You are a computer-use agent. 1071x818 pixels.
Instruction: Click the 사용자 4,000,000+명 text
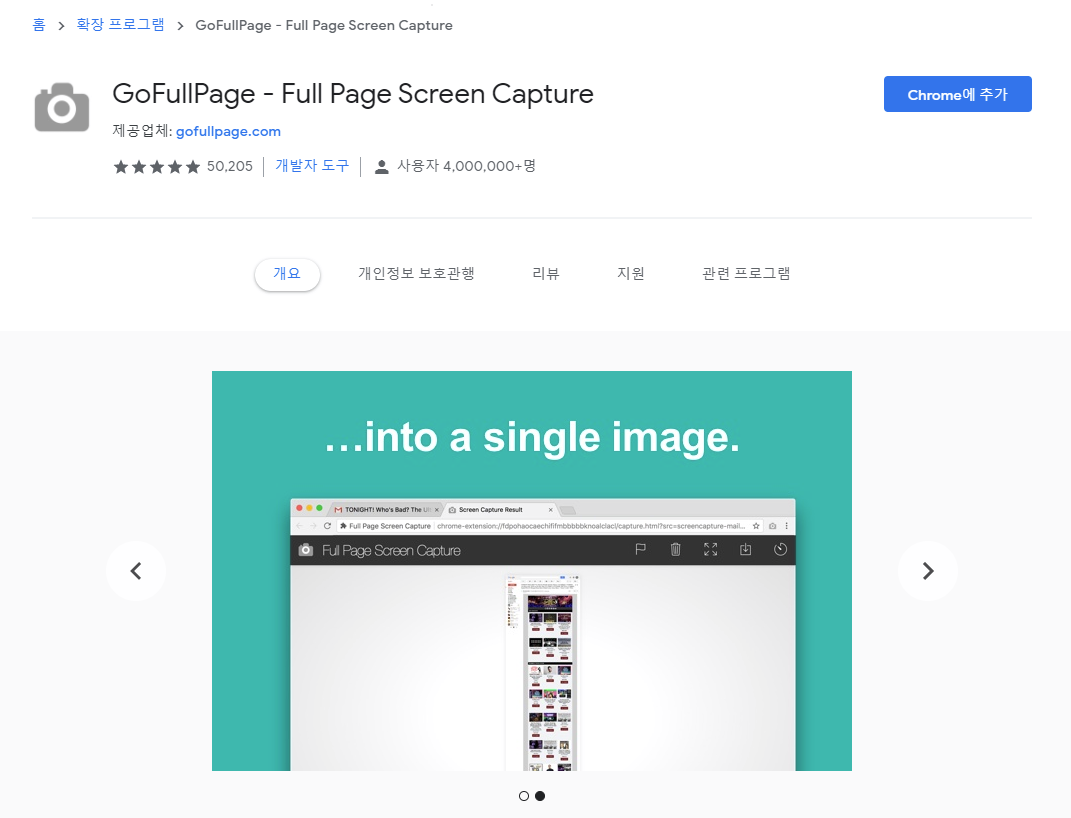tap(467, 166)
